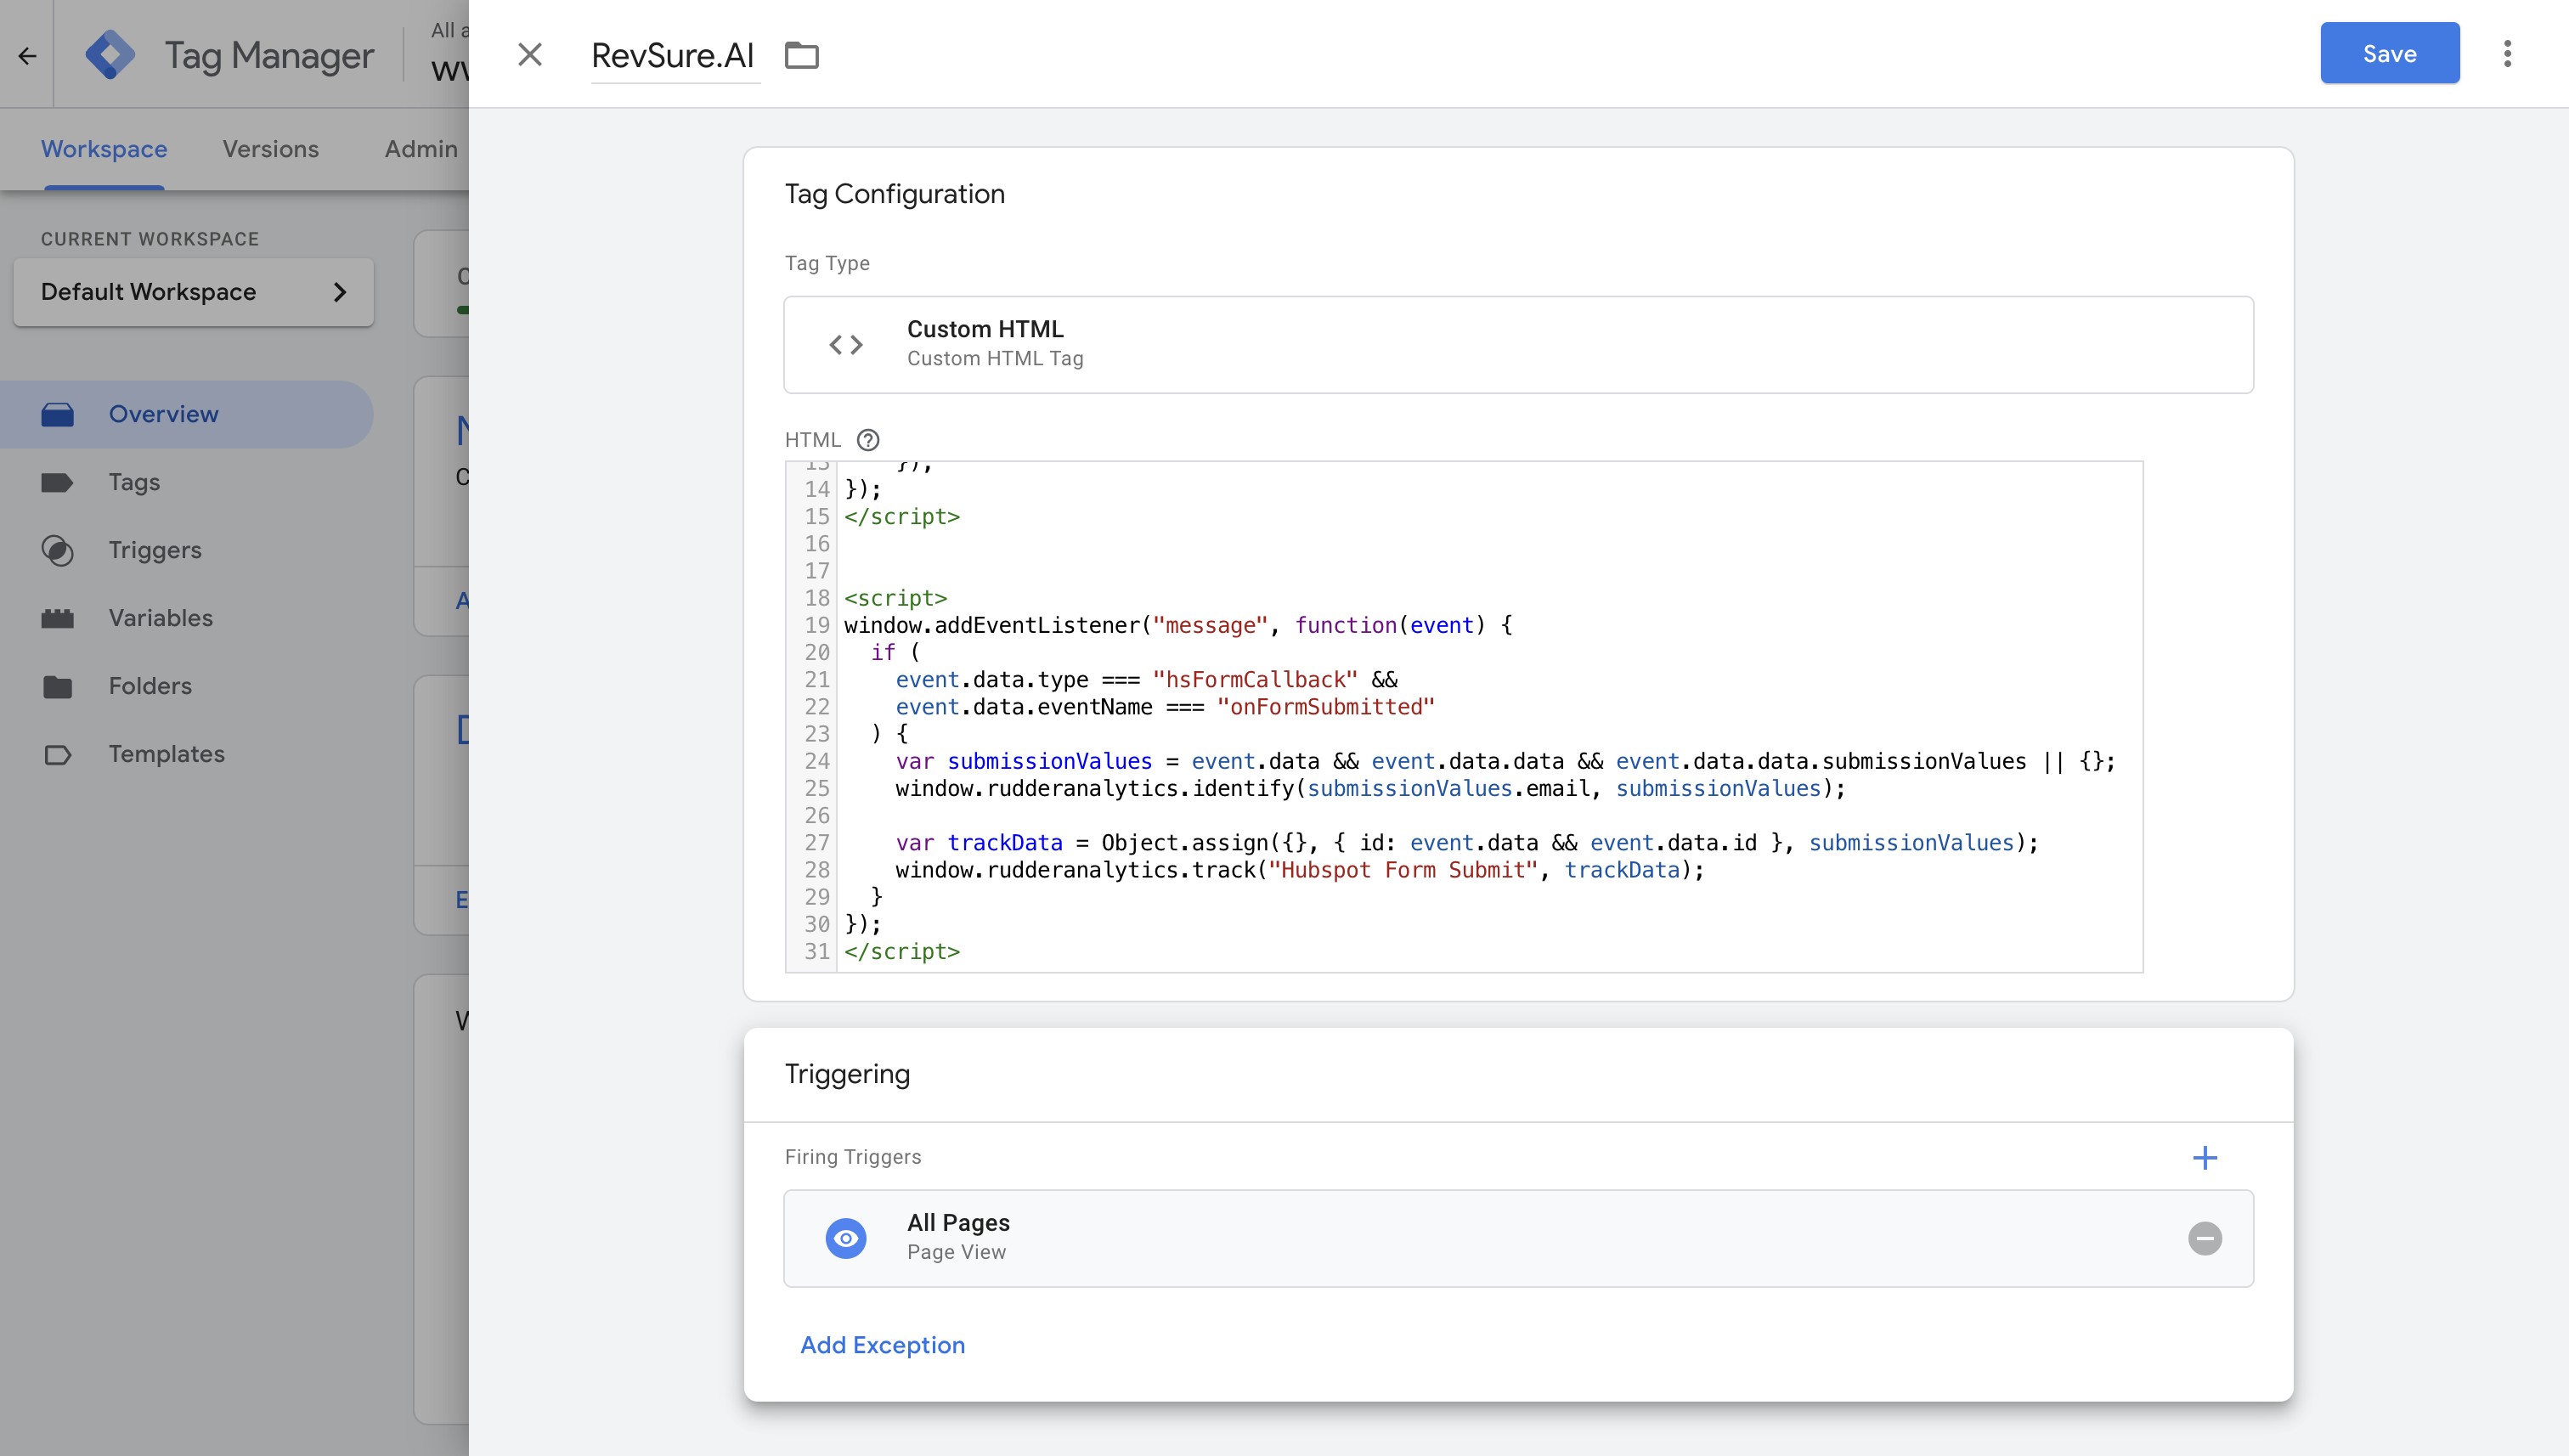Close the RevSure.AI tag editor

pos(530,55)
